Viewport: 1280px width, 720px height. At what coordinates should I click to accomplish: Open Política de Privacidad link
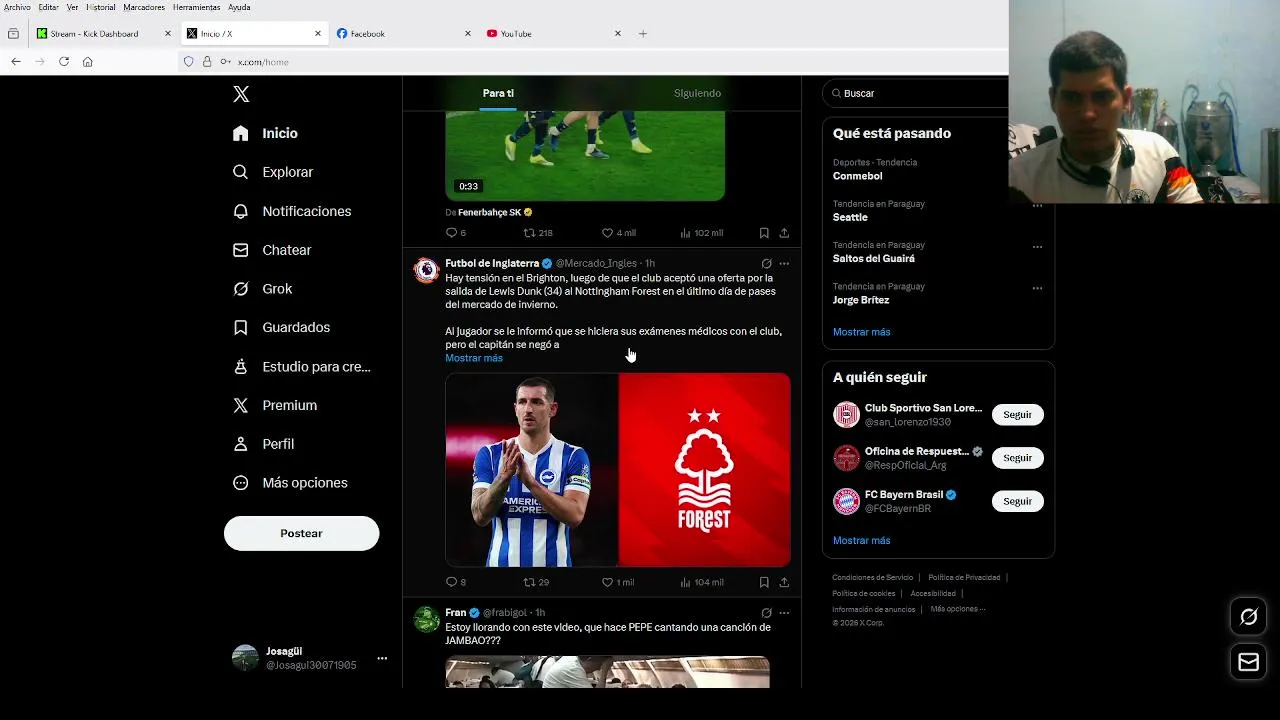964,577
